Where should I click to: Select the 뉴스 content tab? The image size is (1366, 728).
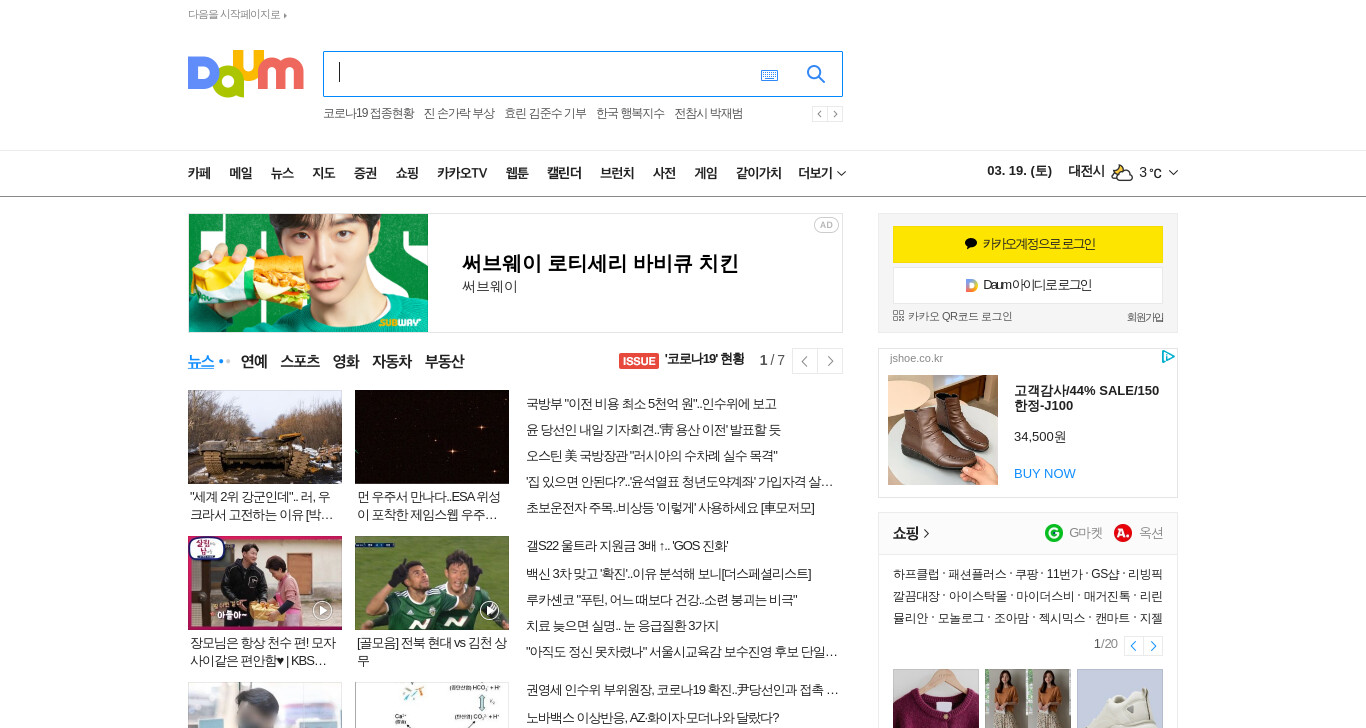(201, 362)
